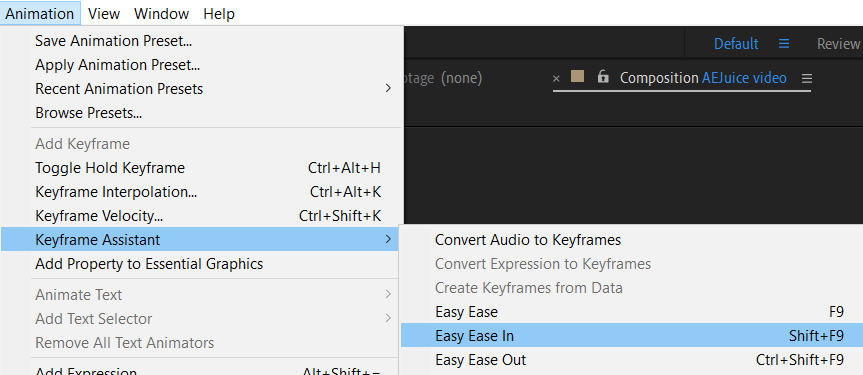Open the View menu
Viewport: 863px width, 375px height.
point(103,13)
